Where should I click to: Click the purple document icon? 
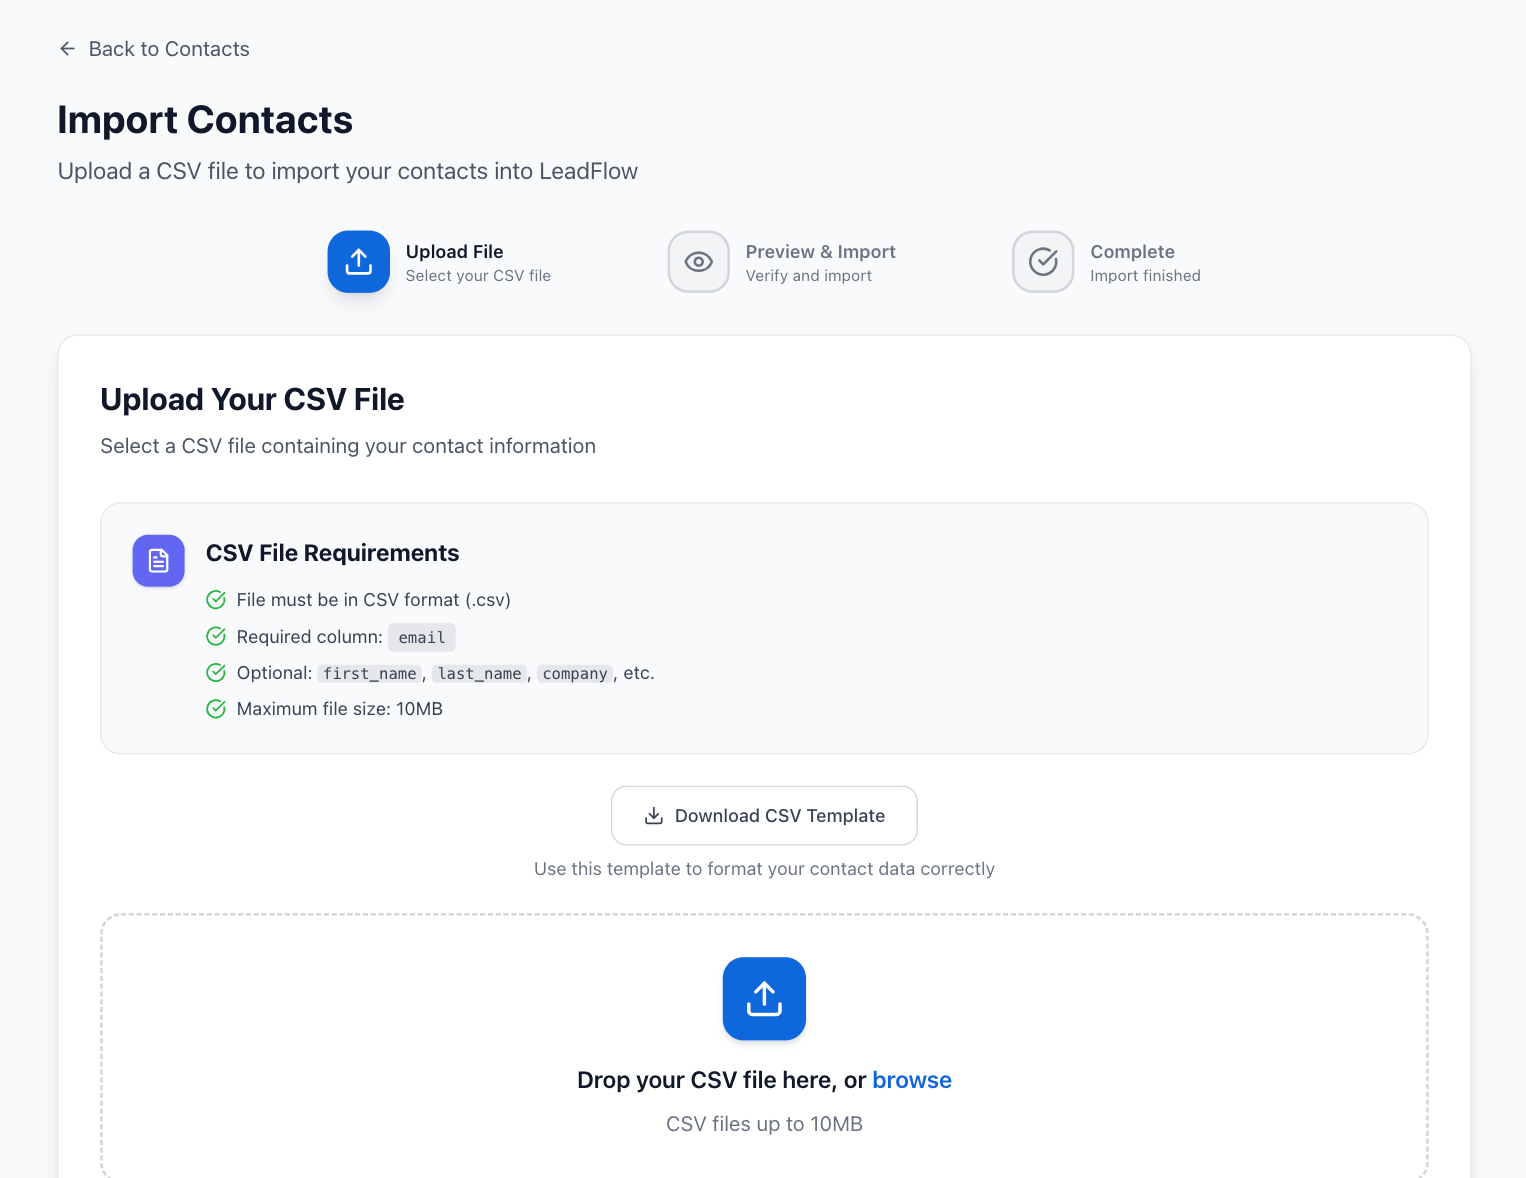(x=158, y=561)
